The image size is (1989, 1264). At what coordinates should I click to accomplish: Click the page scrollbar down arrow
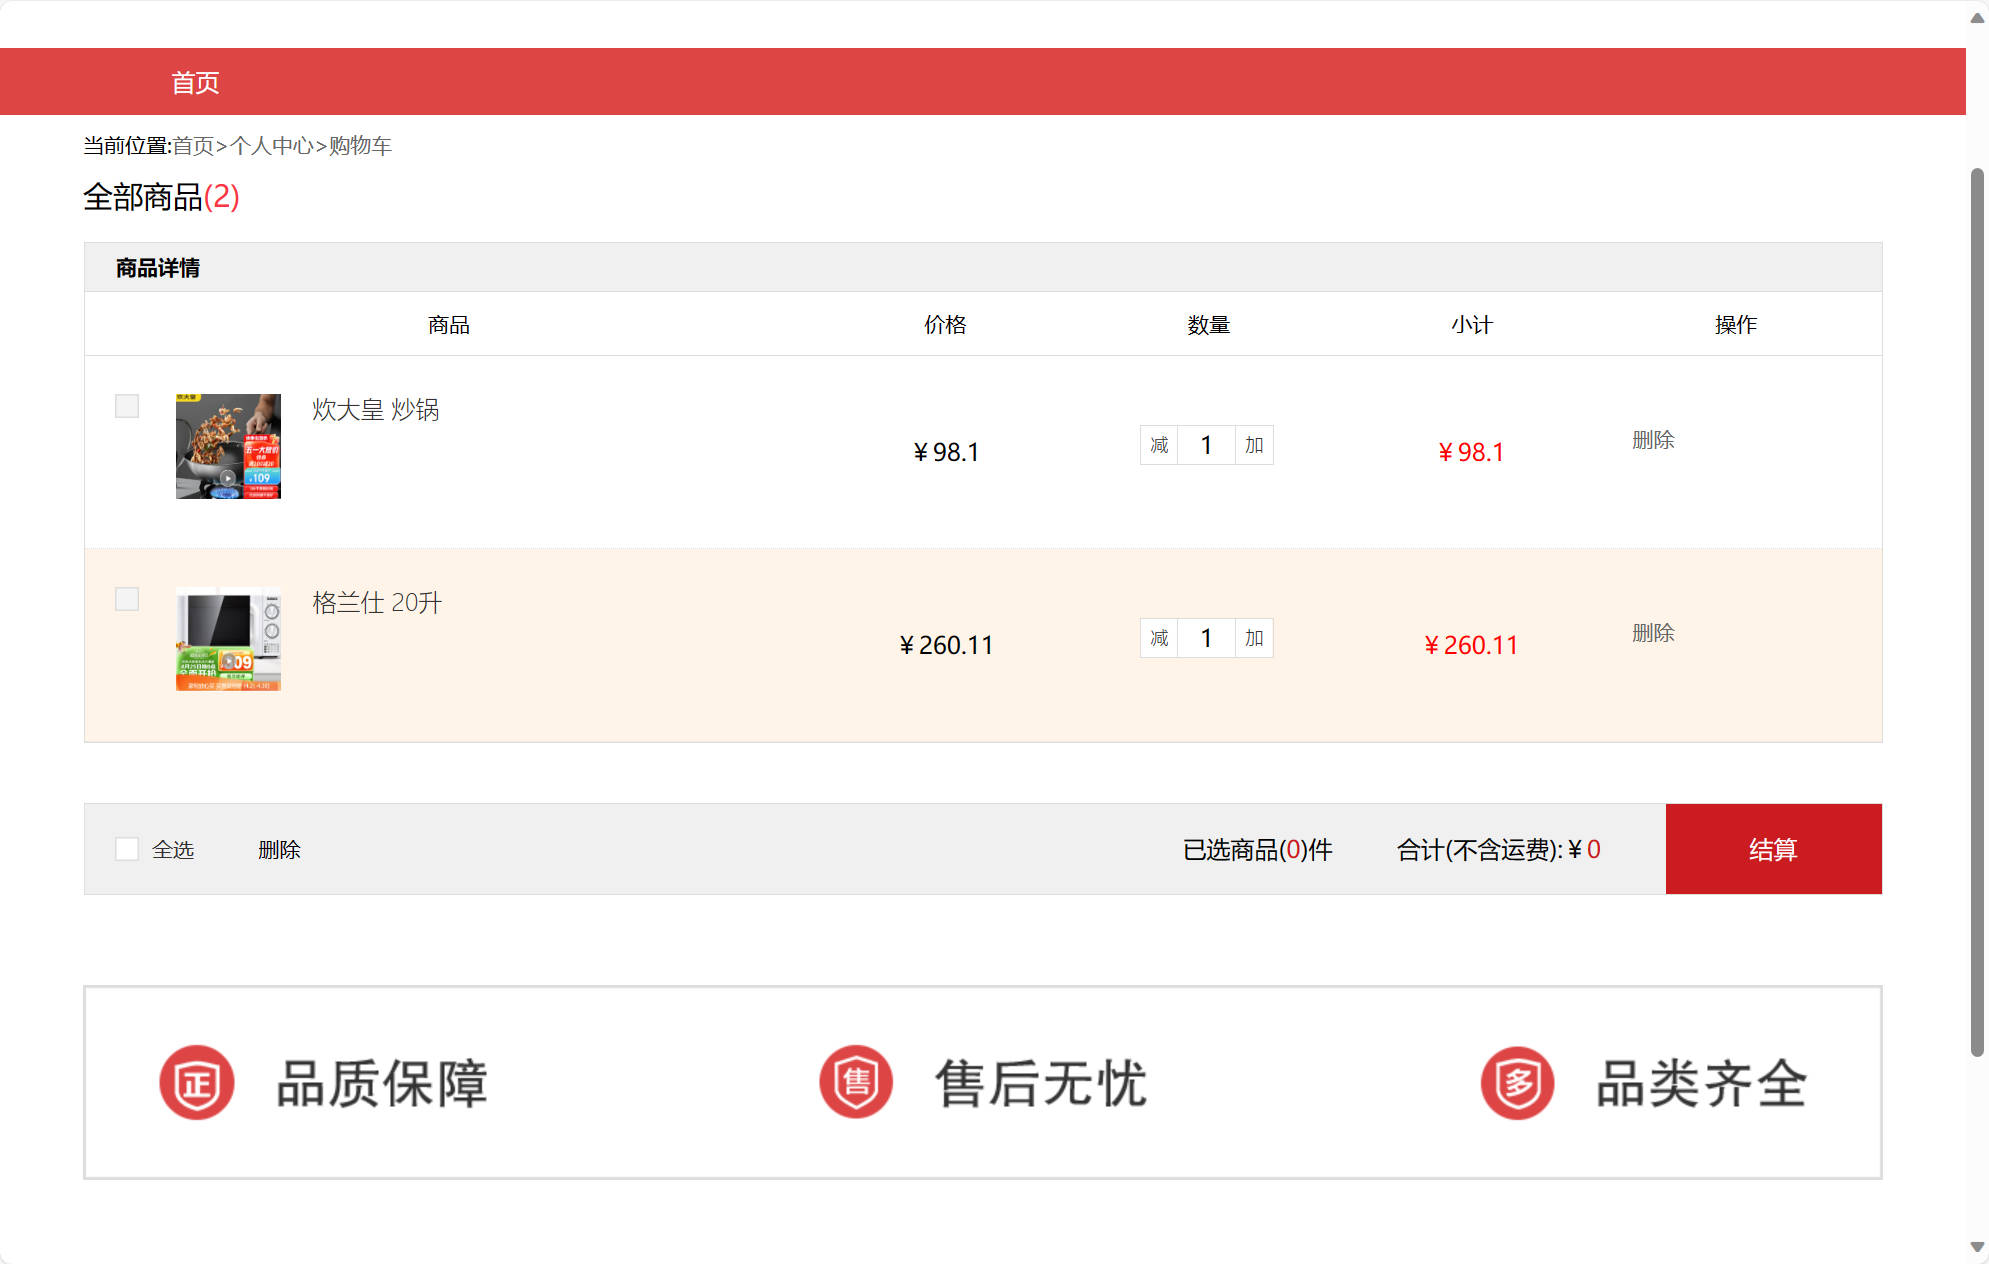(x=1977, y=1247)
